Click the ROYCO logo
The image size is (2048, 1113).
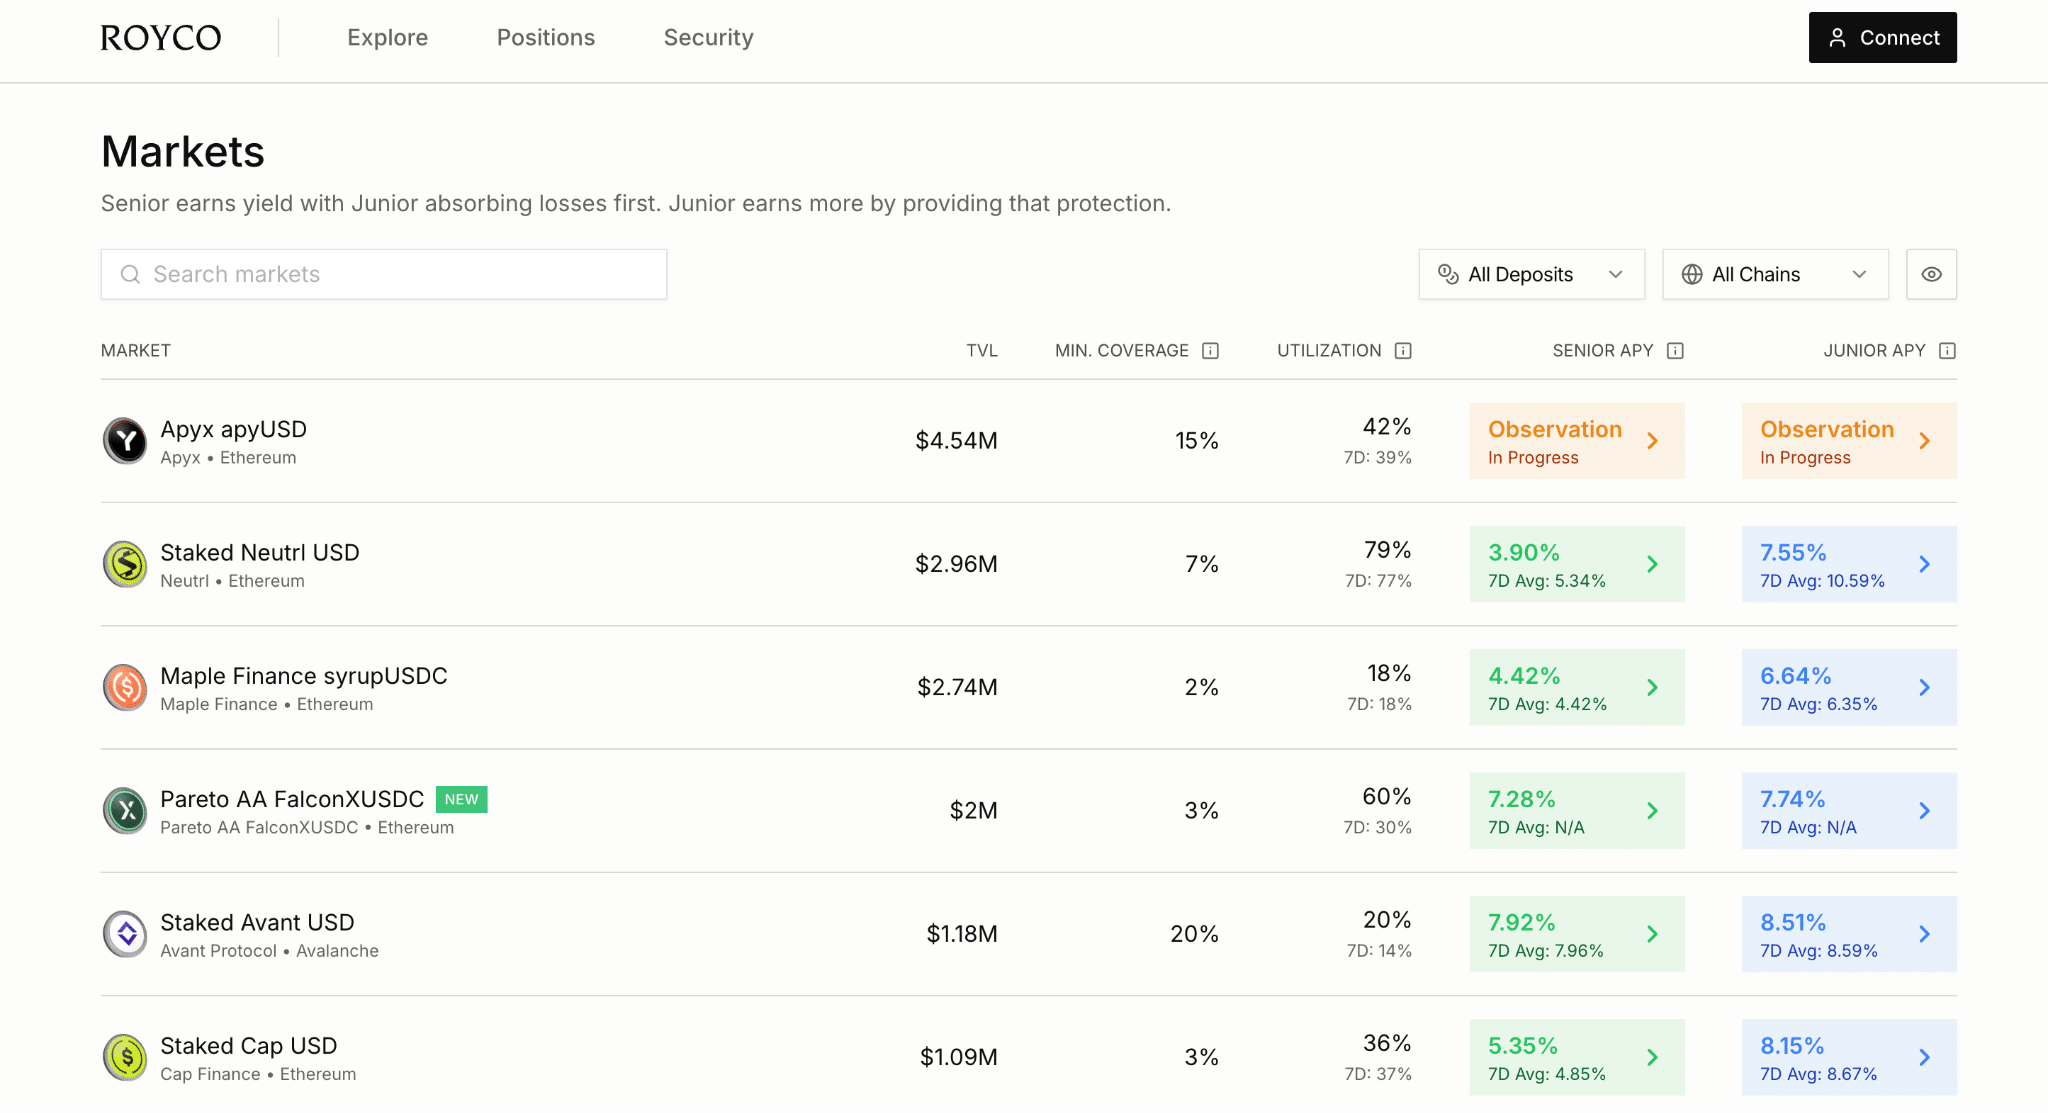(x=161, y=38)
